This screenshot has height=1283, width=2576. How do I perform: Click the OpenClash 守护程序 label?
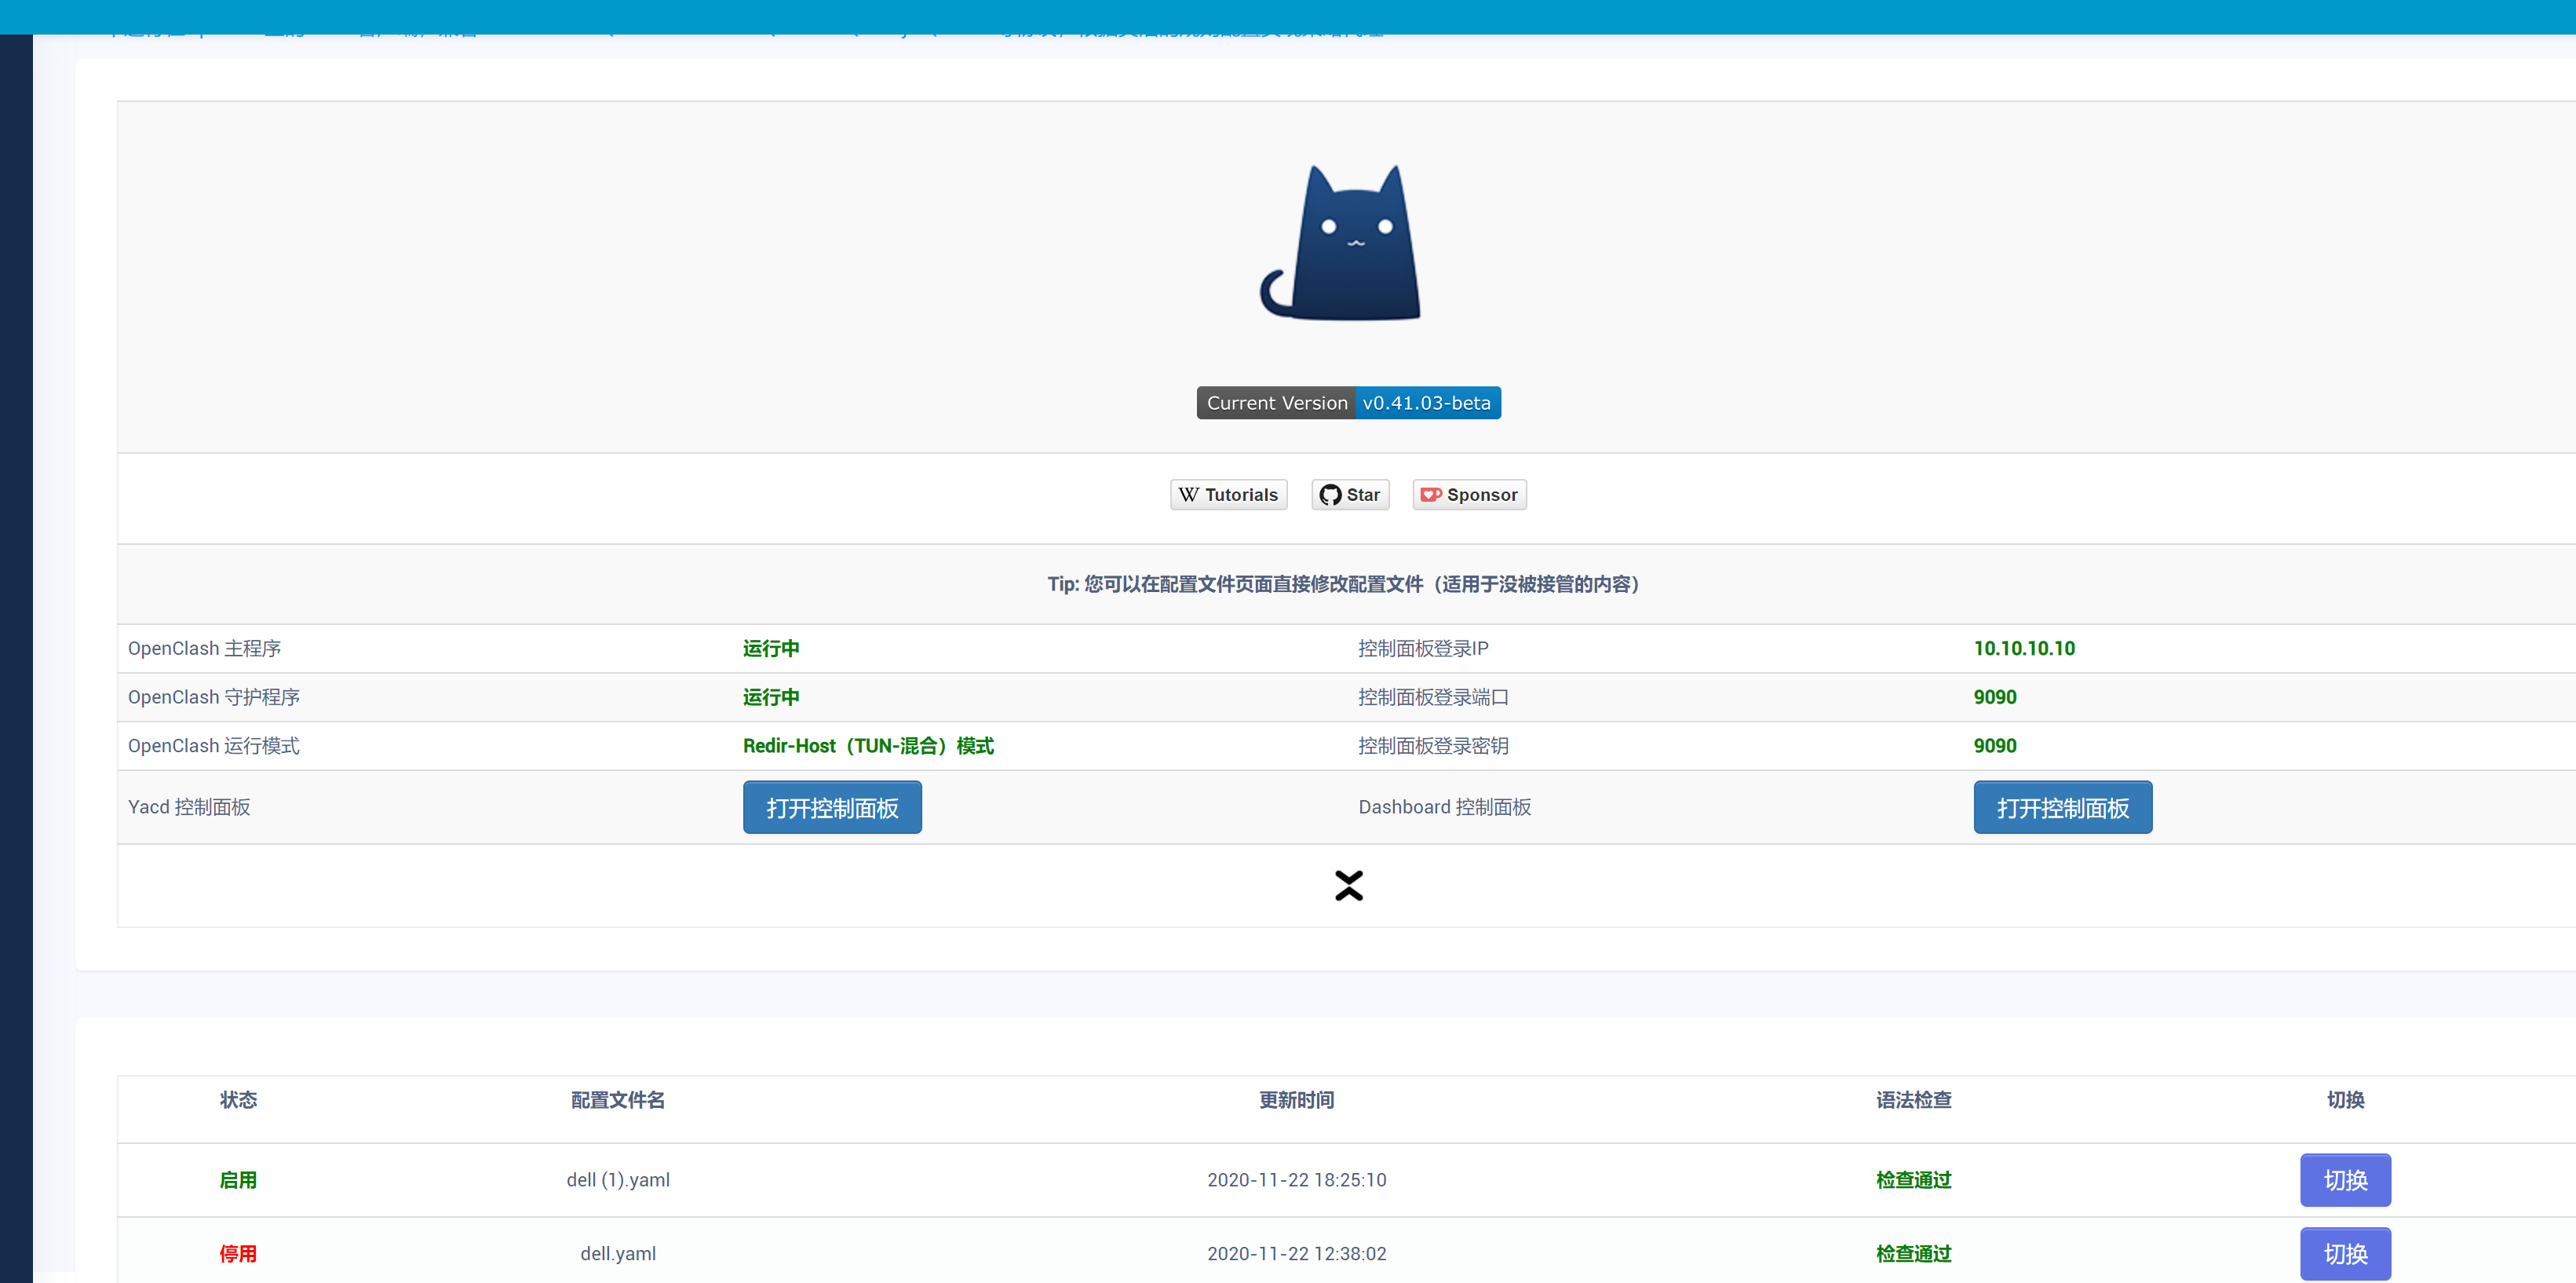tap(214, 697)
